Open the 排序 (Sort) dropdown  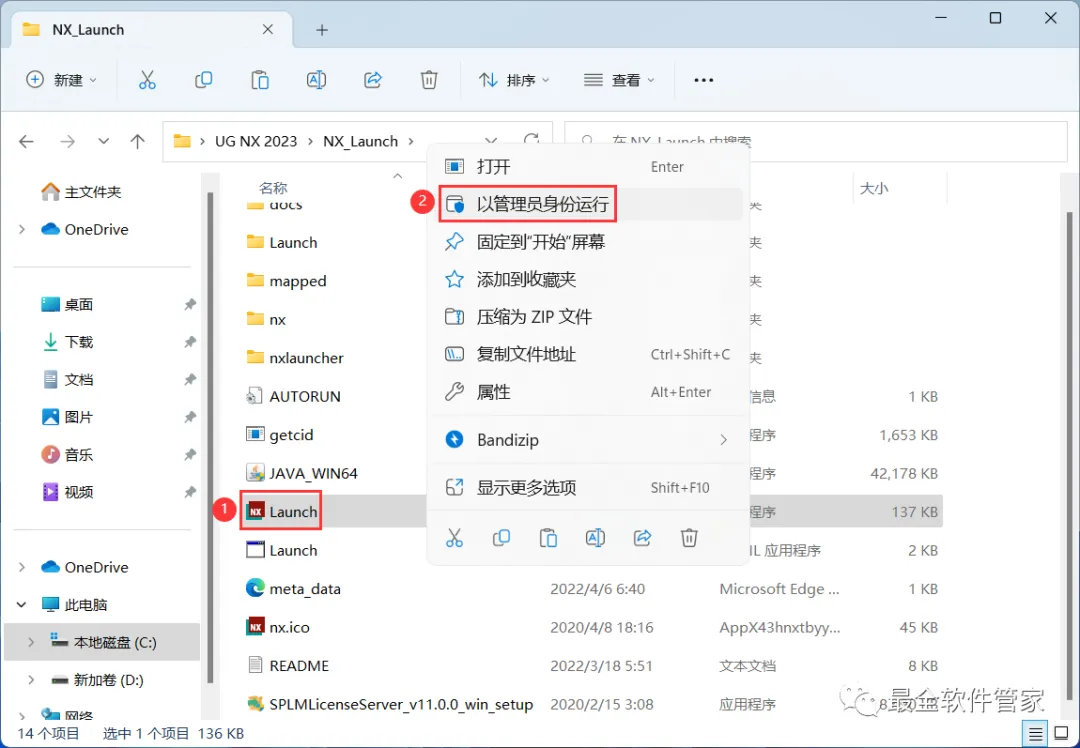pyautogui.click(x=515, y=80)
